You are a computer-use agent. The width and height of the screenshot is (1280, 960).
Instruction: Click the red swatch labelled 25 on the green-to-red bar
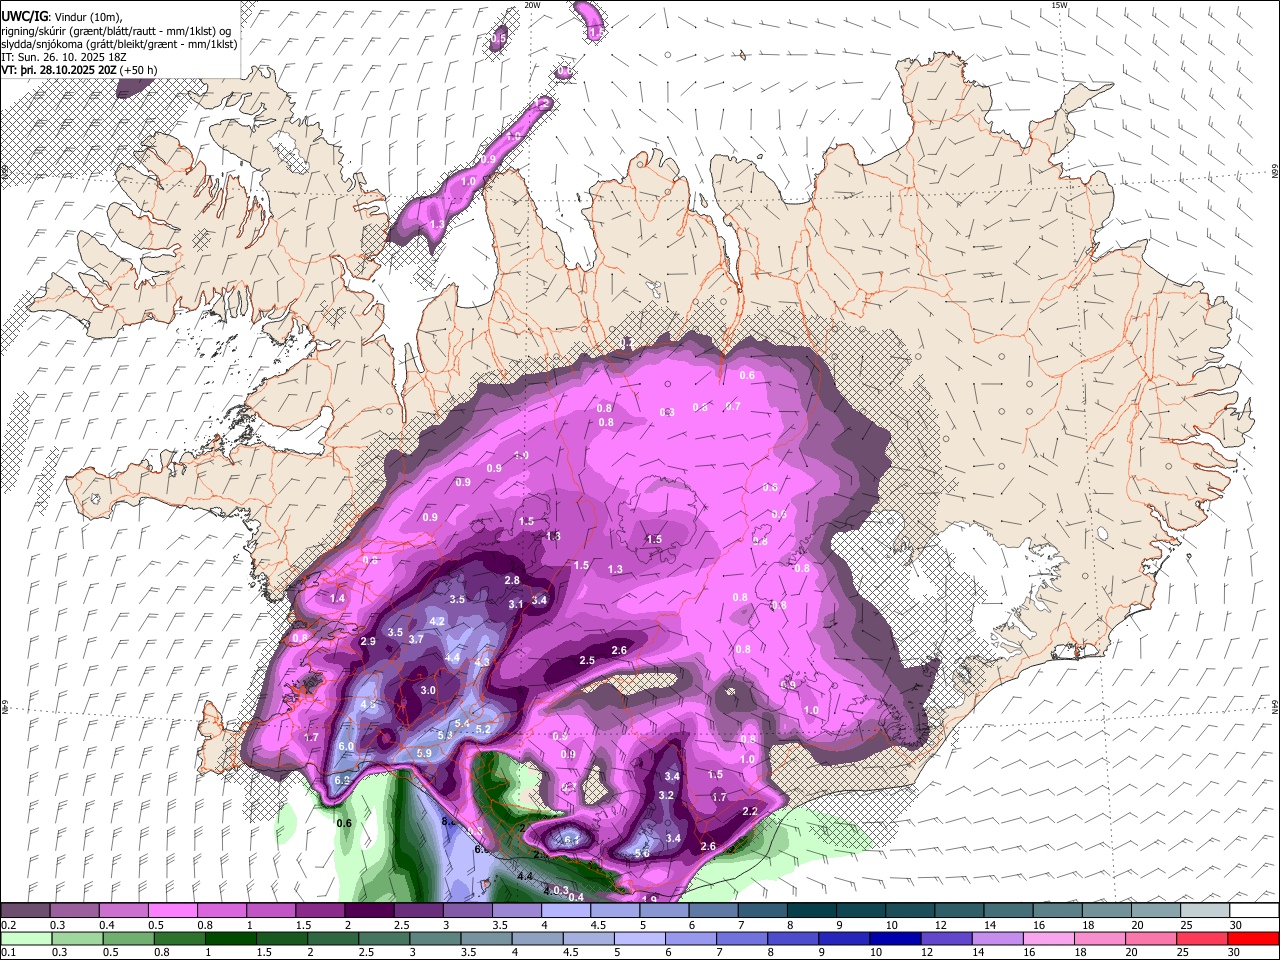pyautogui.click(x=1201, y=938)
